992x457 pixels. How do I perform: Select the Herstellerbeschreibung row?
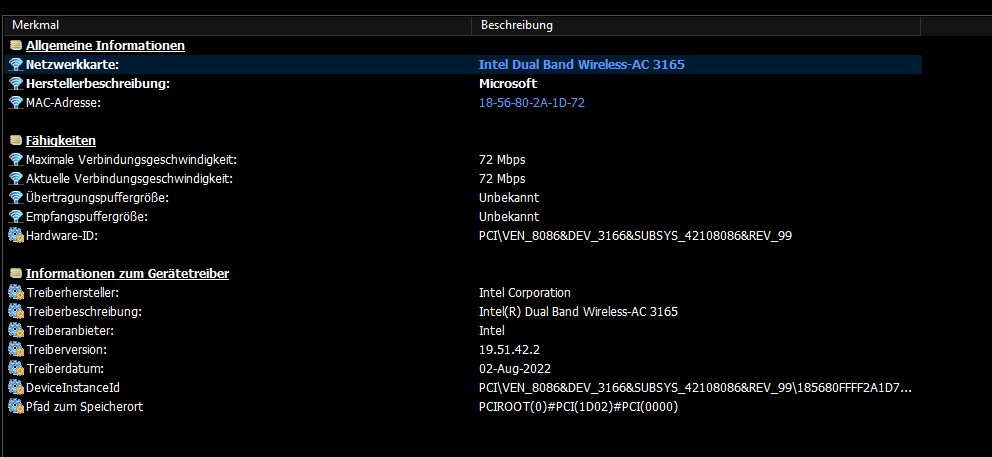pyautogui.click(x=98, y=83)
